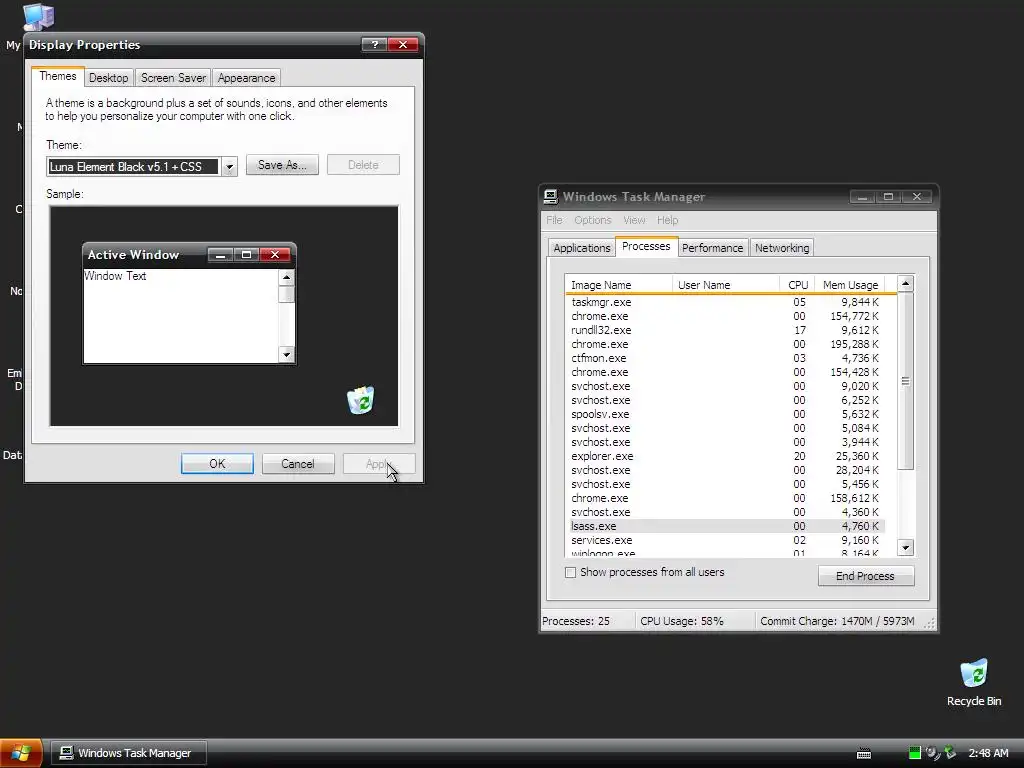Click the keyboard language bar icon
The width and height of the screenshot is (1024, 768).
pos(863,754)
